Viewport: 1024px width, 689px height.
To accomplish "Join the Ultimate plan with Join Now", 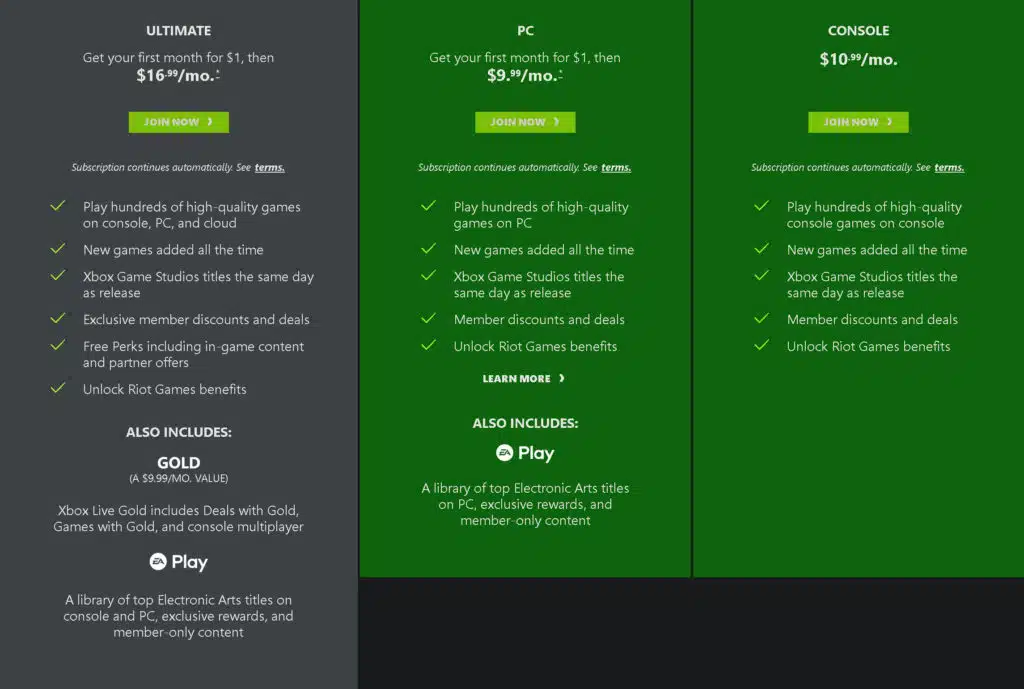I will coord(178,122).
